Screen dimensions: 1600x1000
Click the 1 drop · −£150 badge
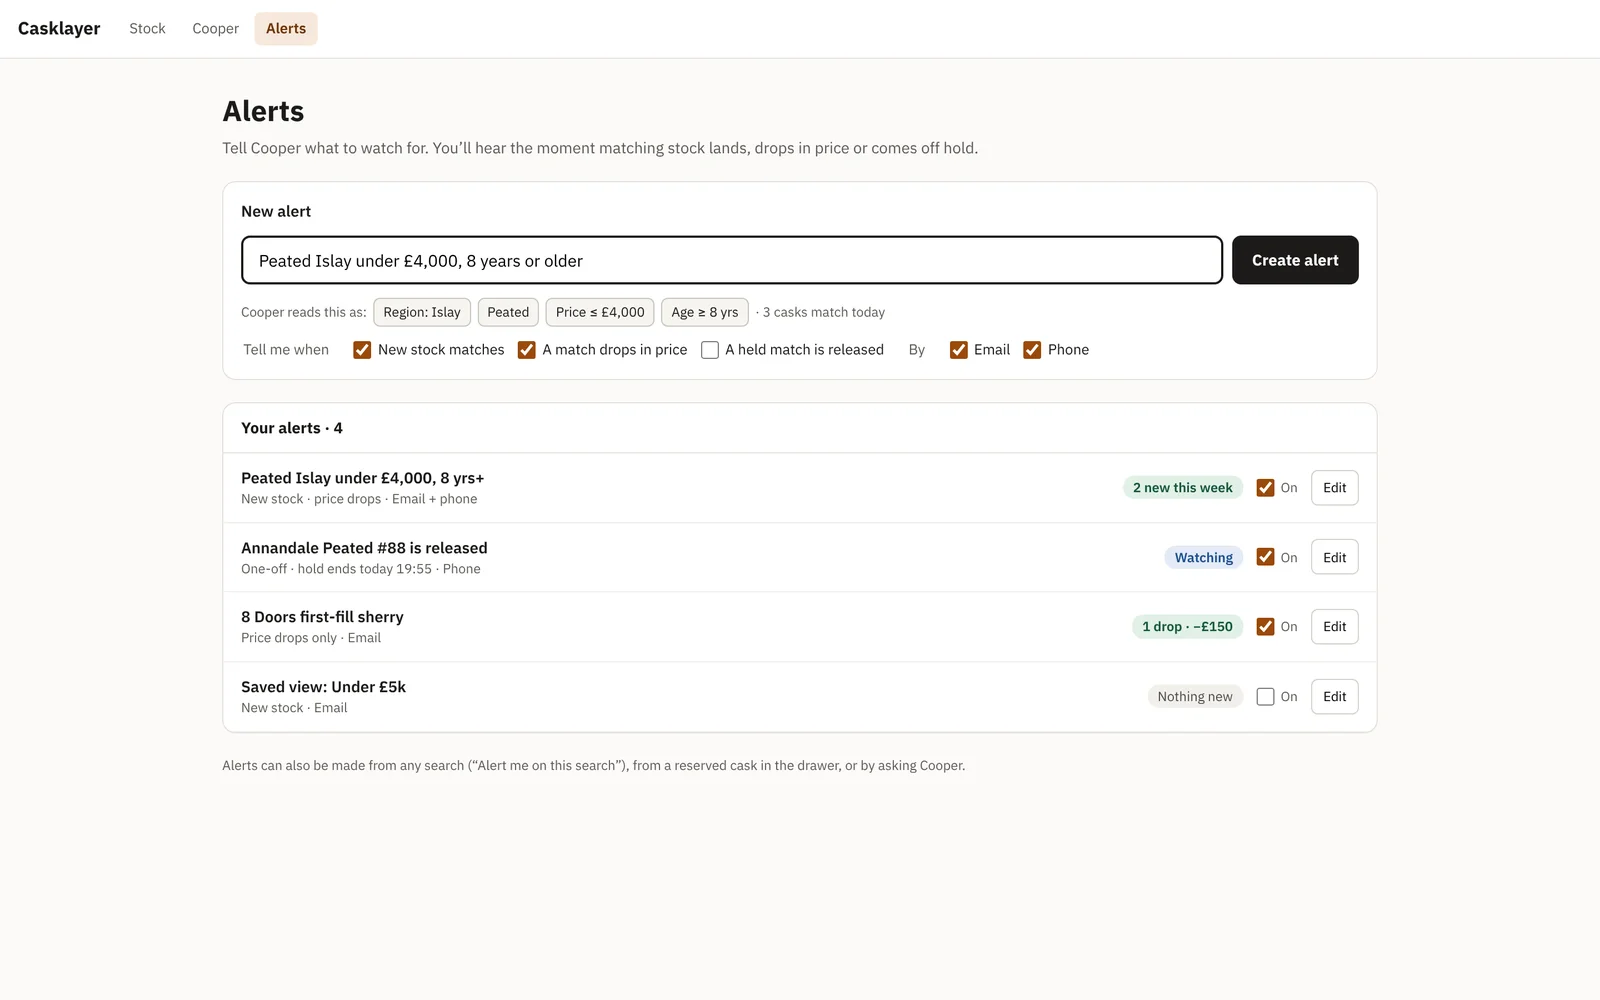pos(1187,627)
